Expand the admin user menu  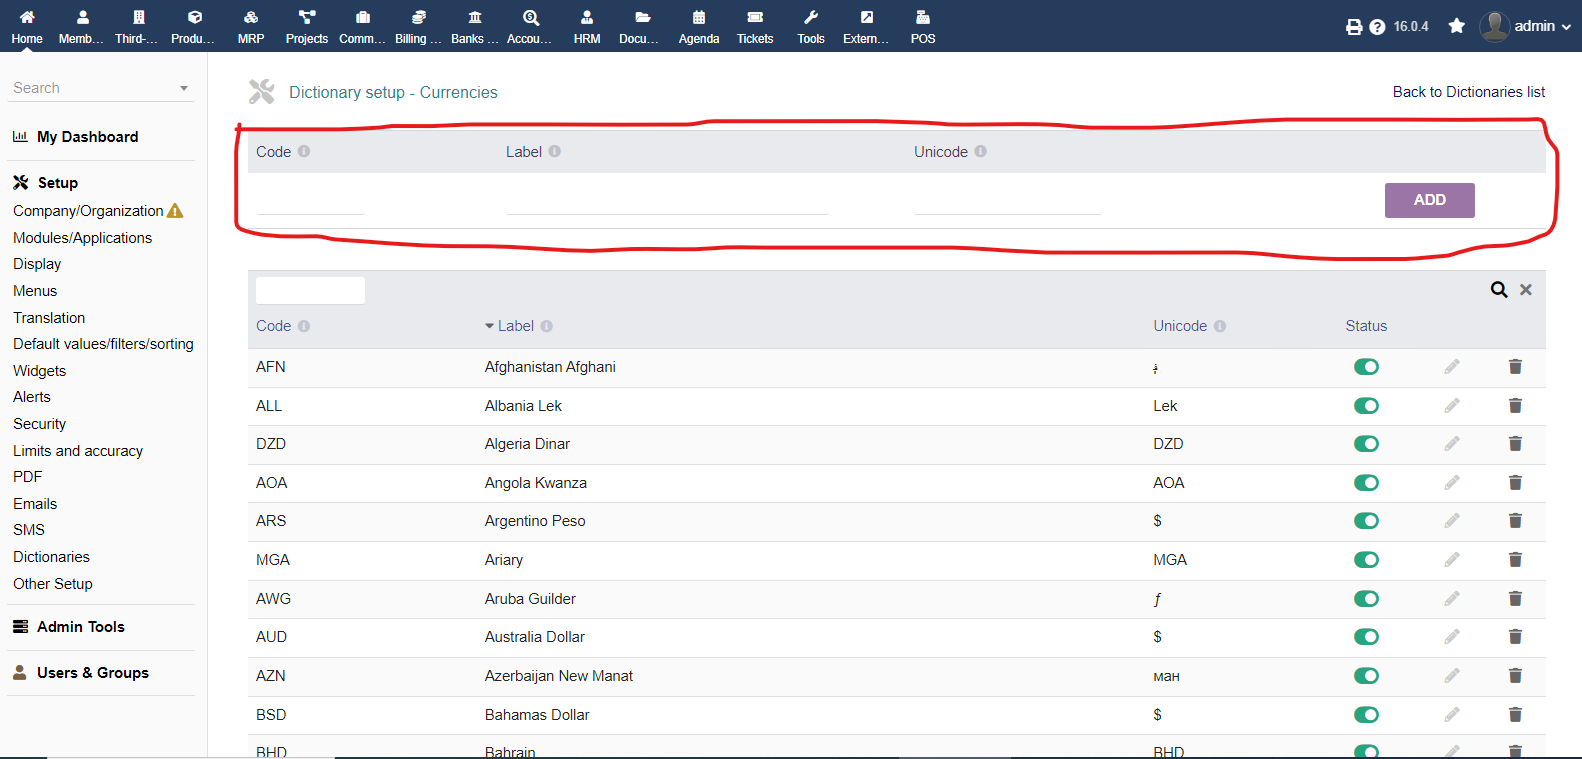pyautogui.click(x=1525, y=26)
